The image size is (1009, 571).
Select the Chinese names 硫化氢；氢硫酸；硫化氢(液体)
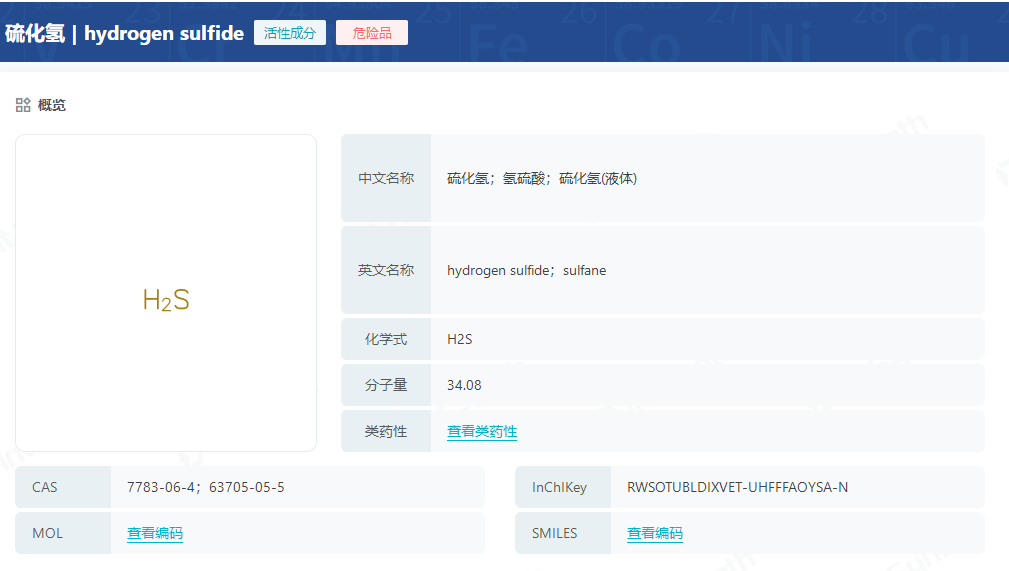(x=542, y=178)
